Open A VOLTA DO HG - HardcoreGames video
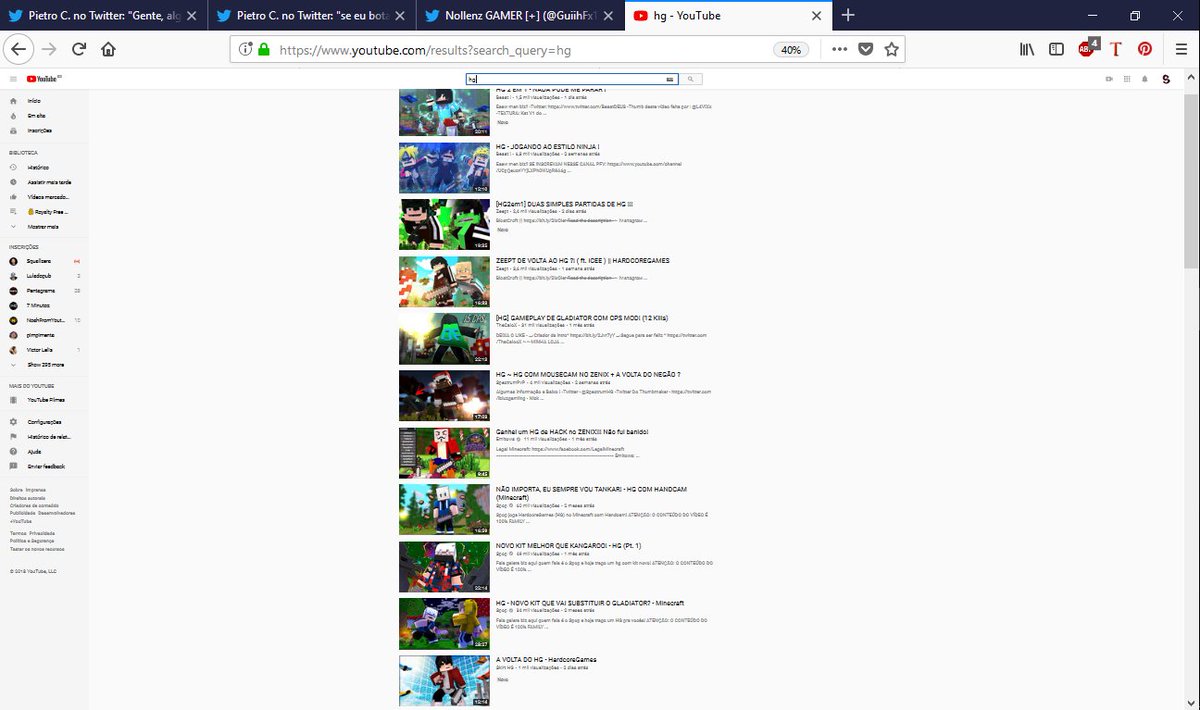The width and height of the screenshot is (1200, 710). pos(546,660)
